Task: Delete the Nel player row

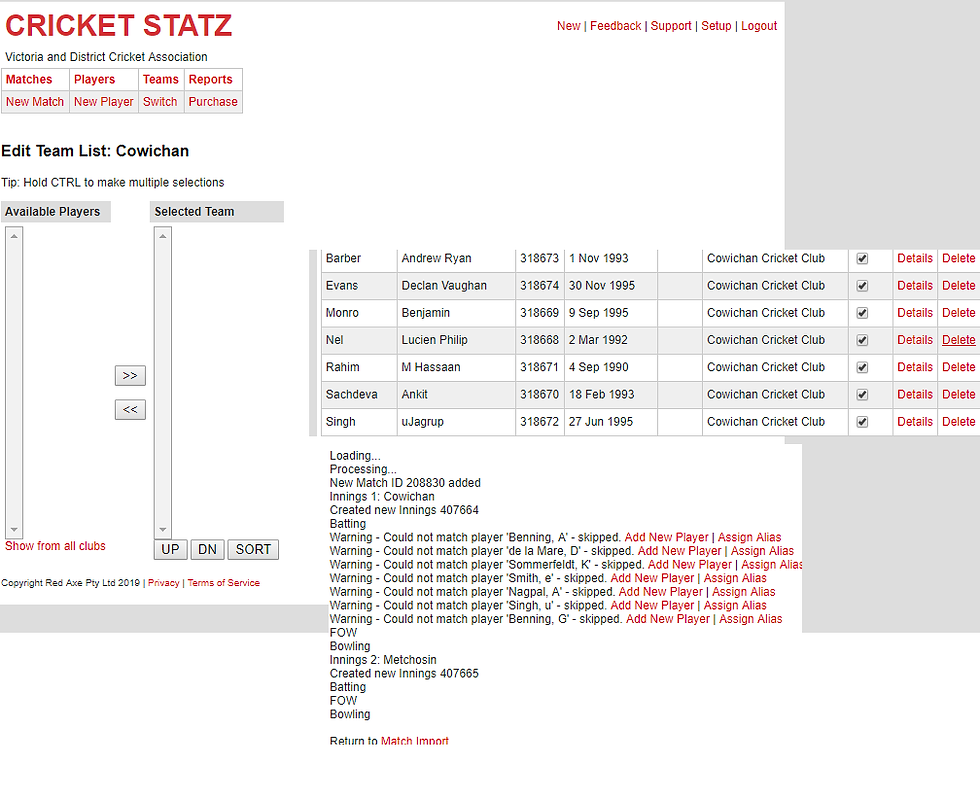Action: 959,340
